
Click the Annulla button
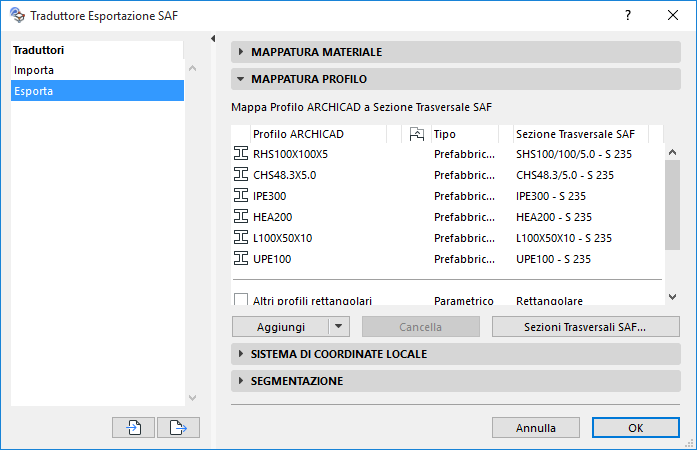[x=536, y=428]
